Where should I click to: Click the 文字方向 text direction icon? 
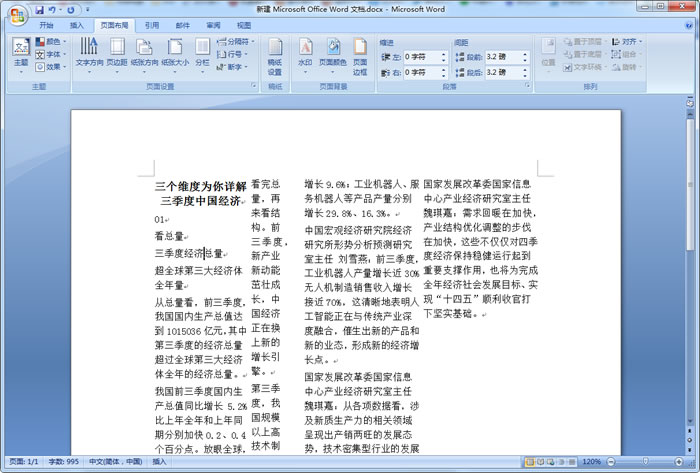click(x=89, y=52)
